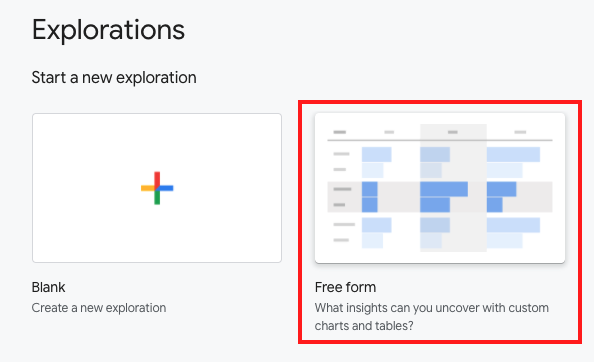This screenshot has width=594, height=362.
Task: Click the blue arm of the plus icon
Action: [x=167, y=188]
